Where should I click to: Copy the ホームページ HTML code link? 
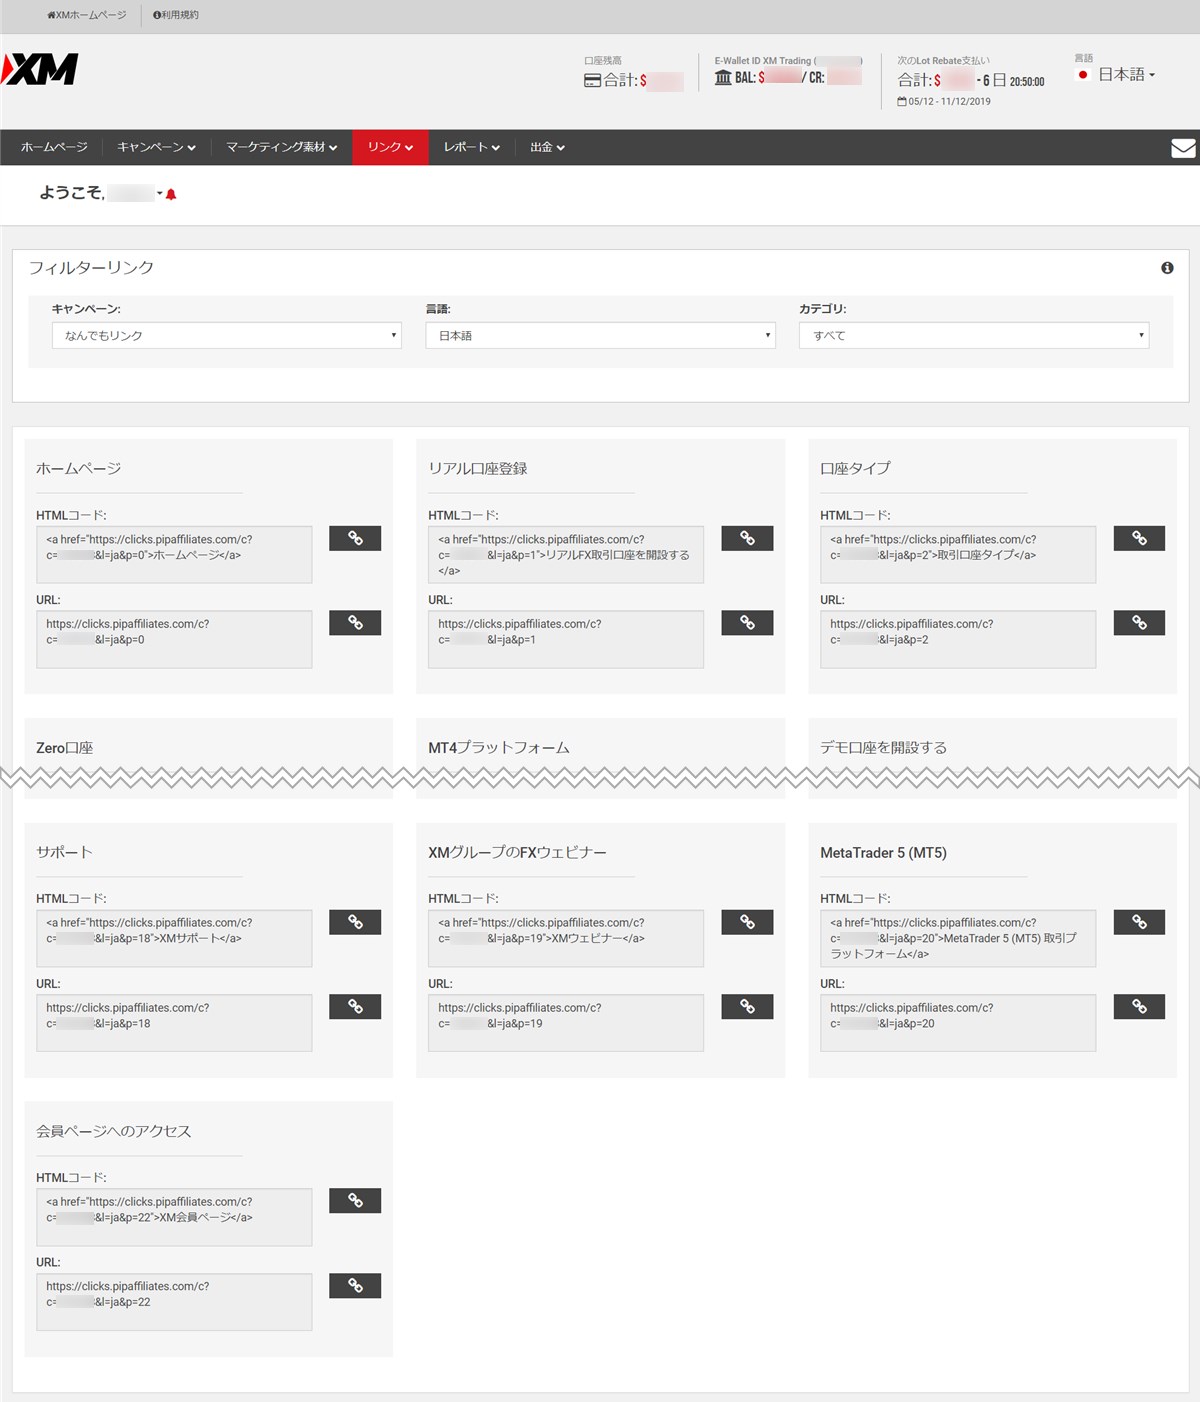tap(355, 538)
